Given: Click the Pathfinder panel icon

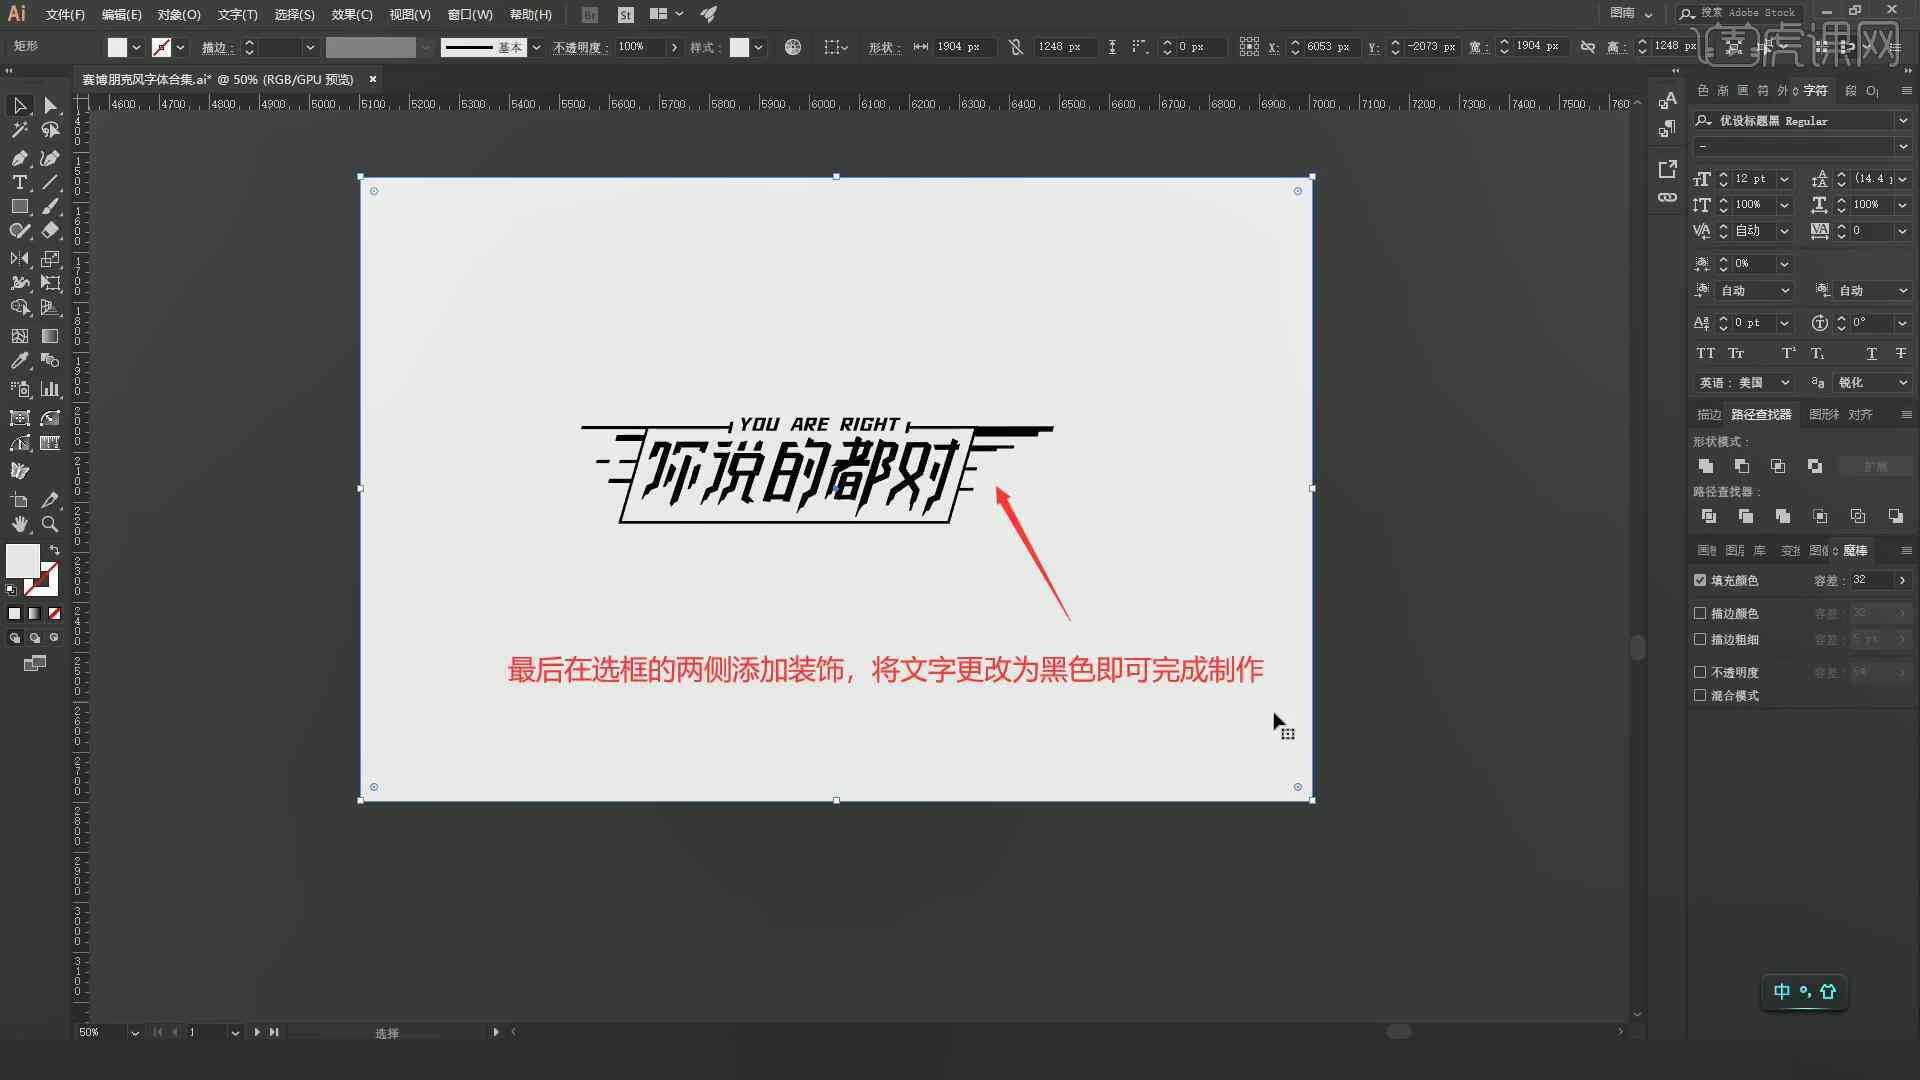Looking at the screenshot, I should point(1763,414).
